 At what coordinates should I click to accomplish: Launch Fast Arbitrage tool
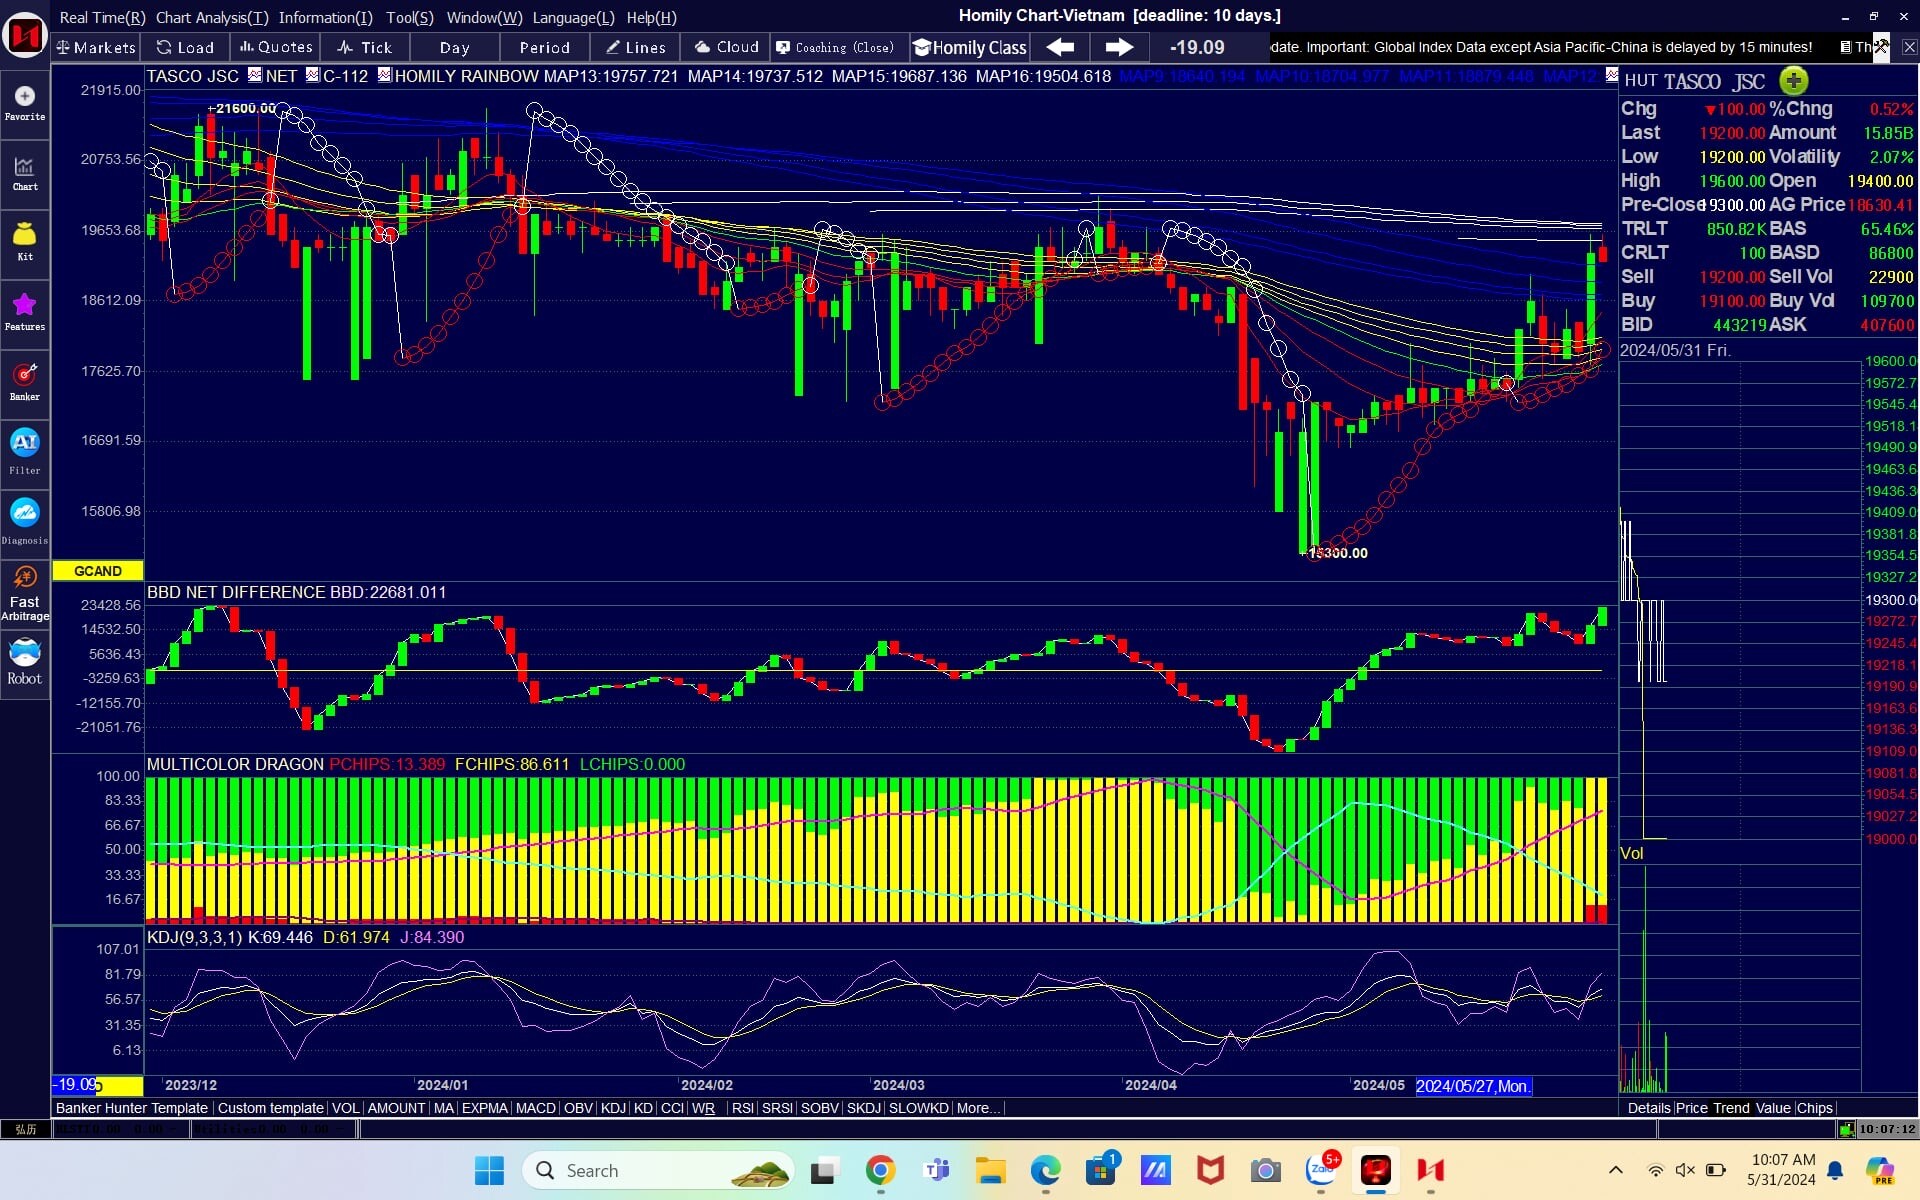pyautogui.click(x=25, y=593)
